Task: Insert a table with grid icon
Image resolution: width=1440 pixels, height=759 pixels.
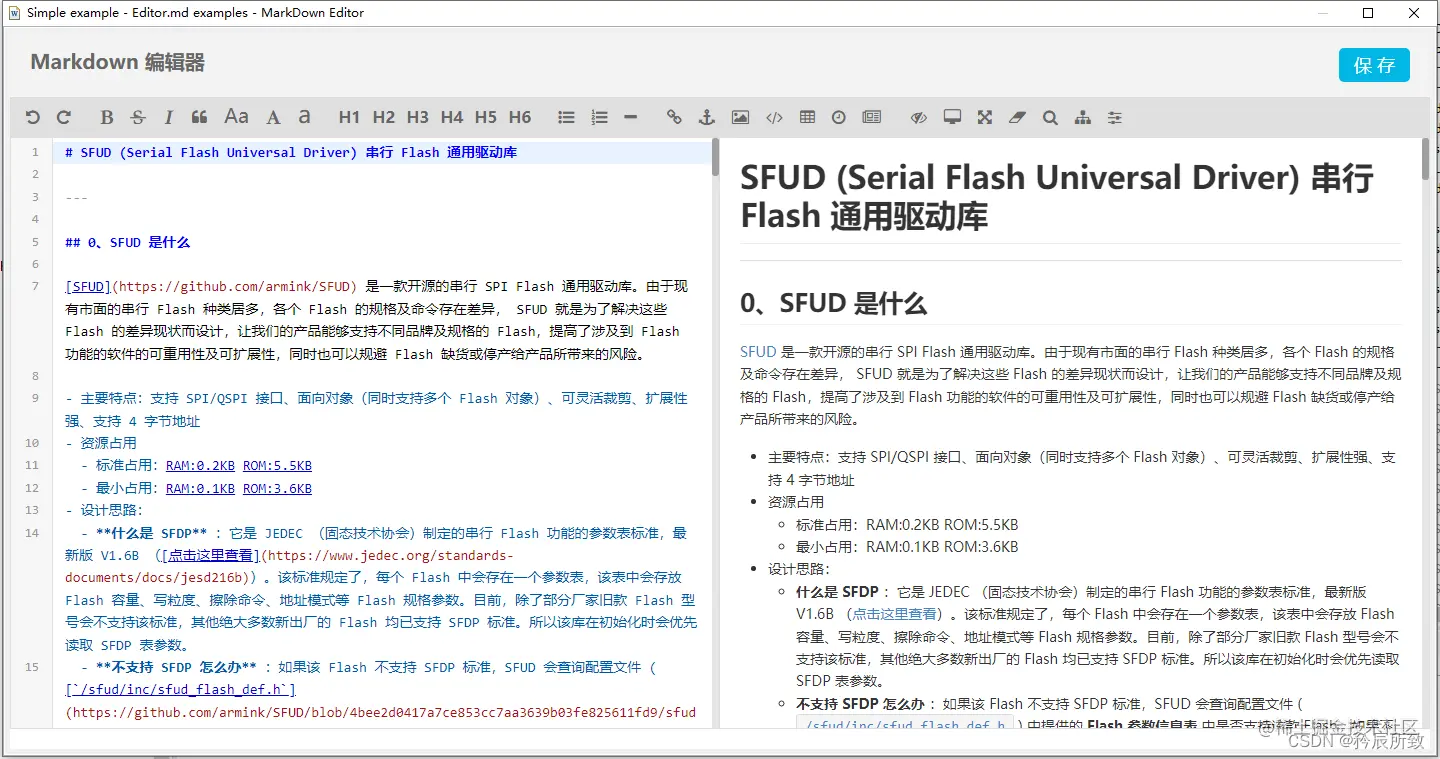Action: click(807, 117)
